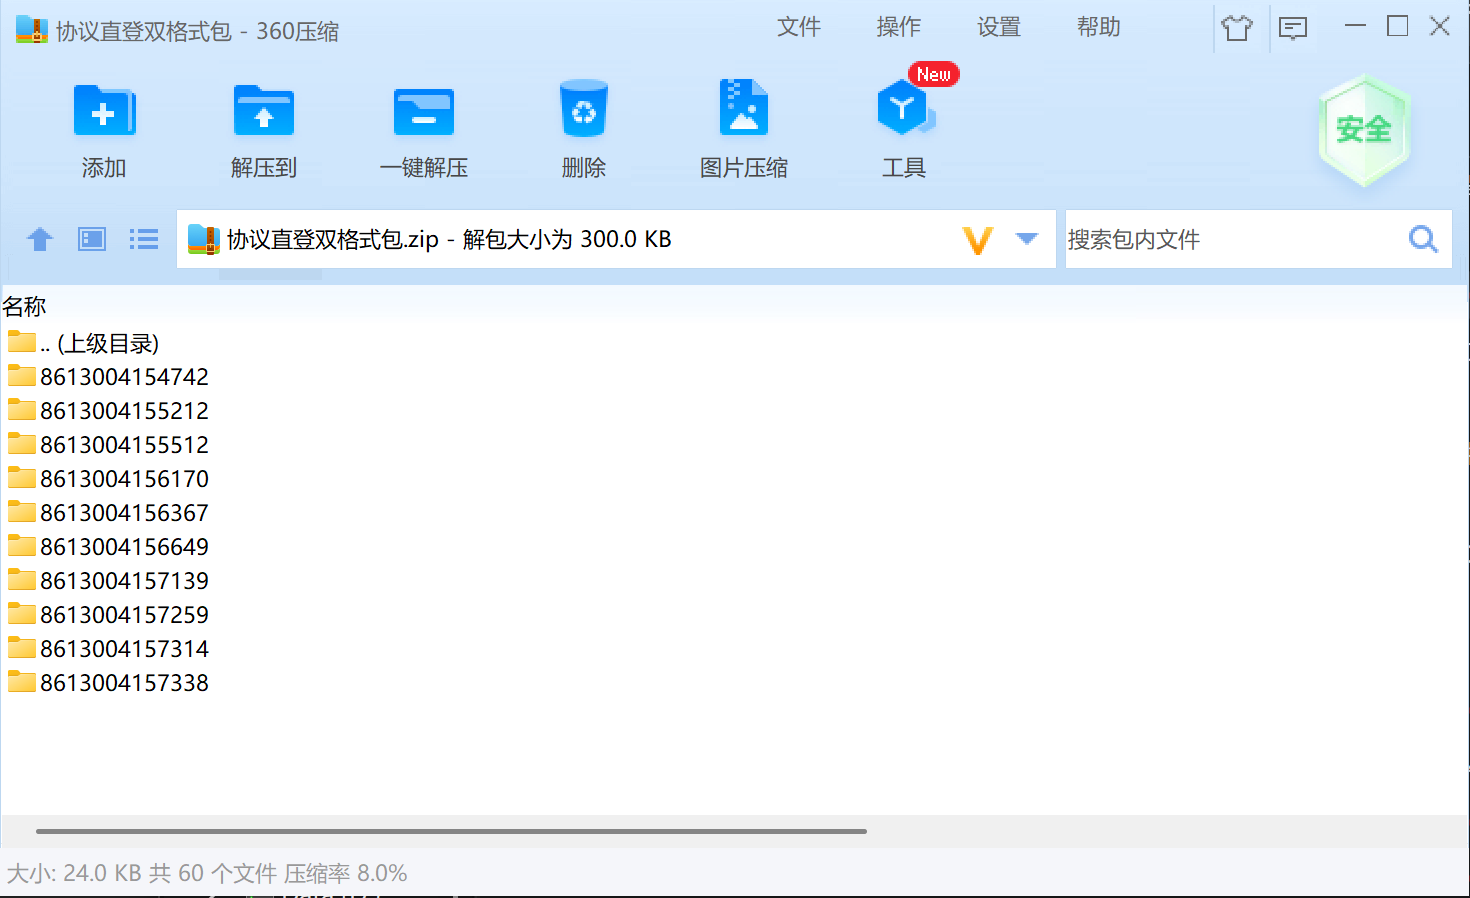Switch to thumbnail icon view mode

92,239
